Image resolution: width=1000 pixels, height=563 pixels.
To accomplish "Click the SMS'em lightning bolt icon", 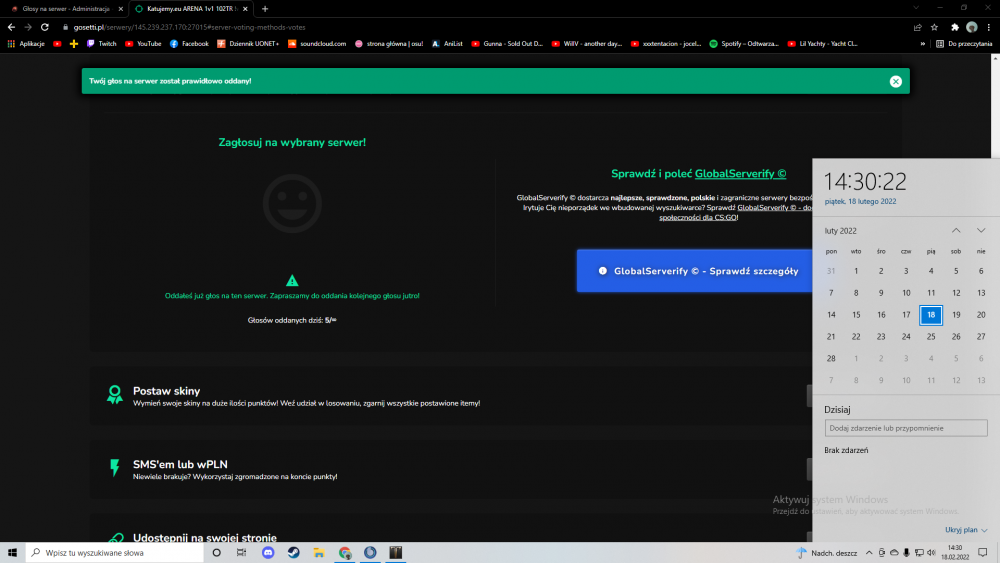I will (115, 468).
